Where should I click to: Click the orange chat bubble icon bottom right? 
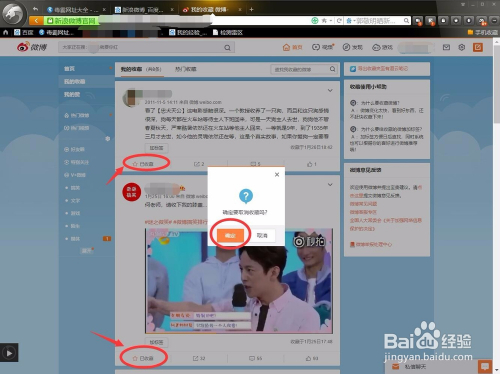[485, 367]
